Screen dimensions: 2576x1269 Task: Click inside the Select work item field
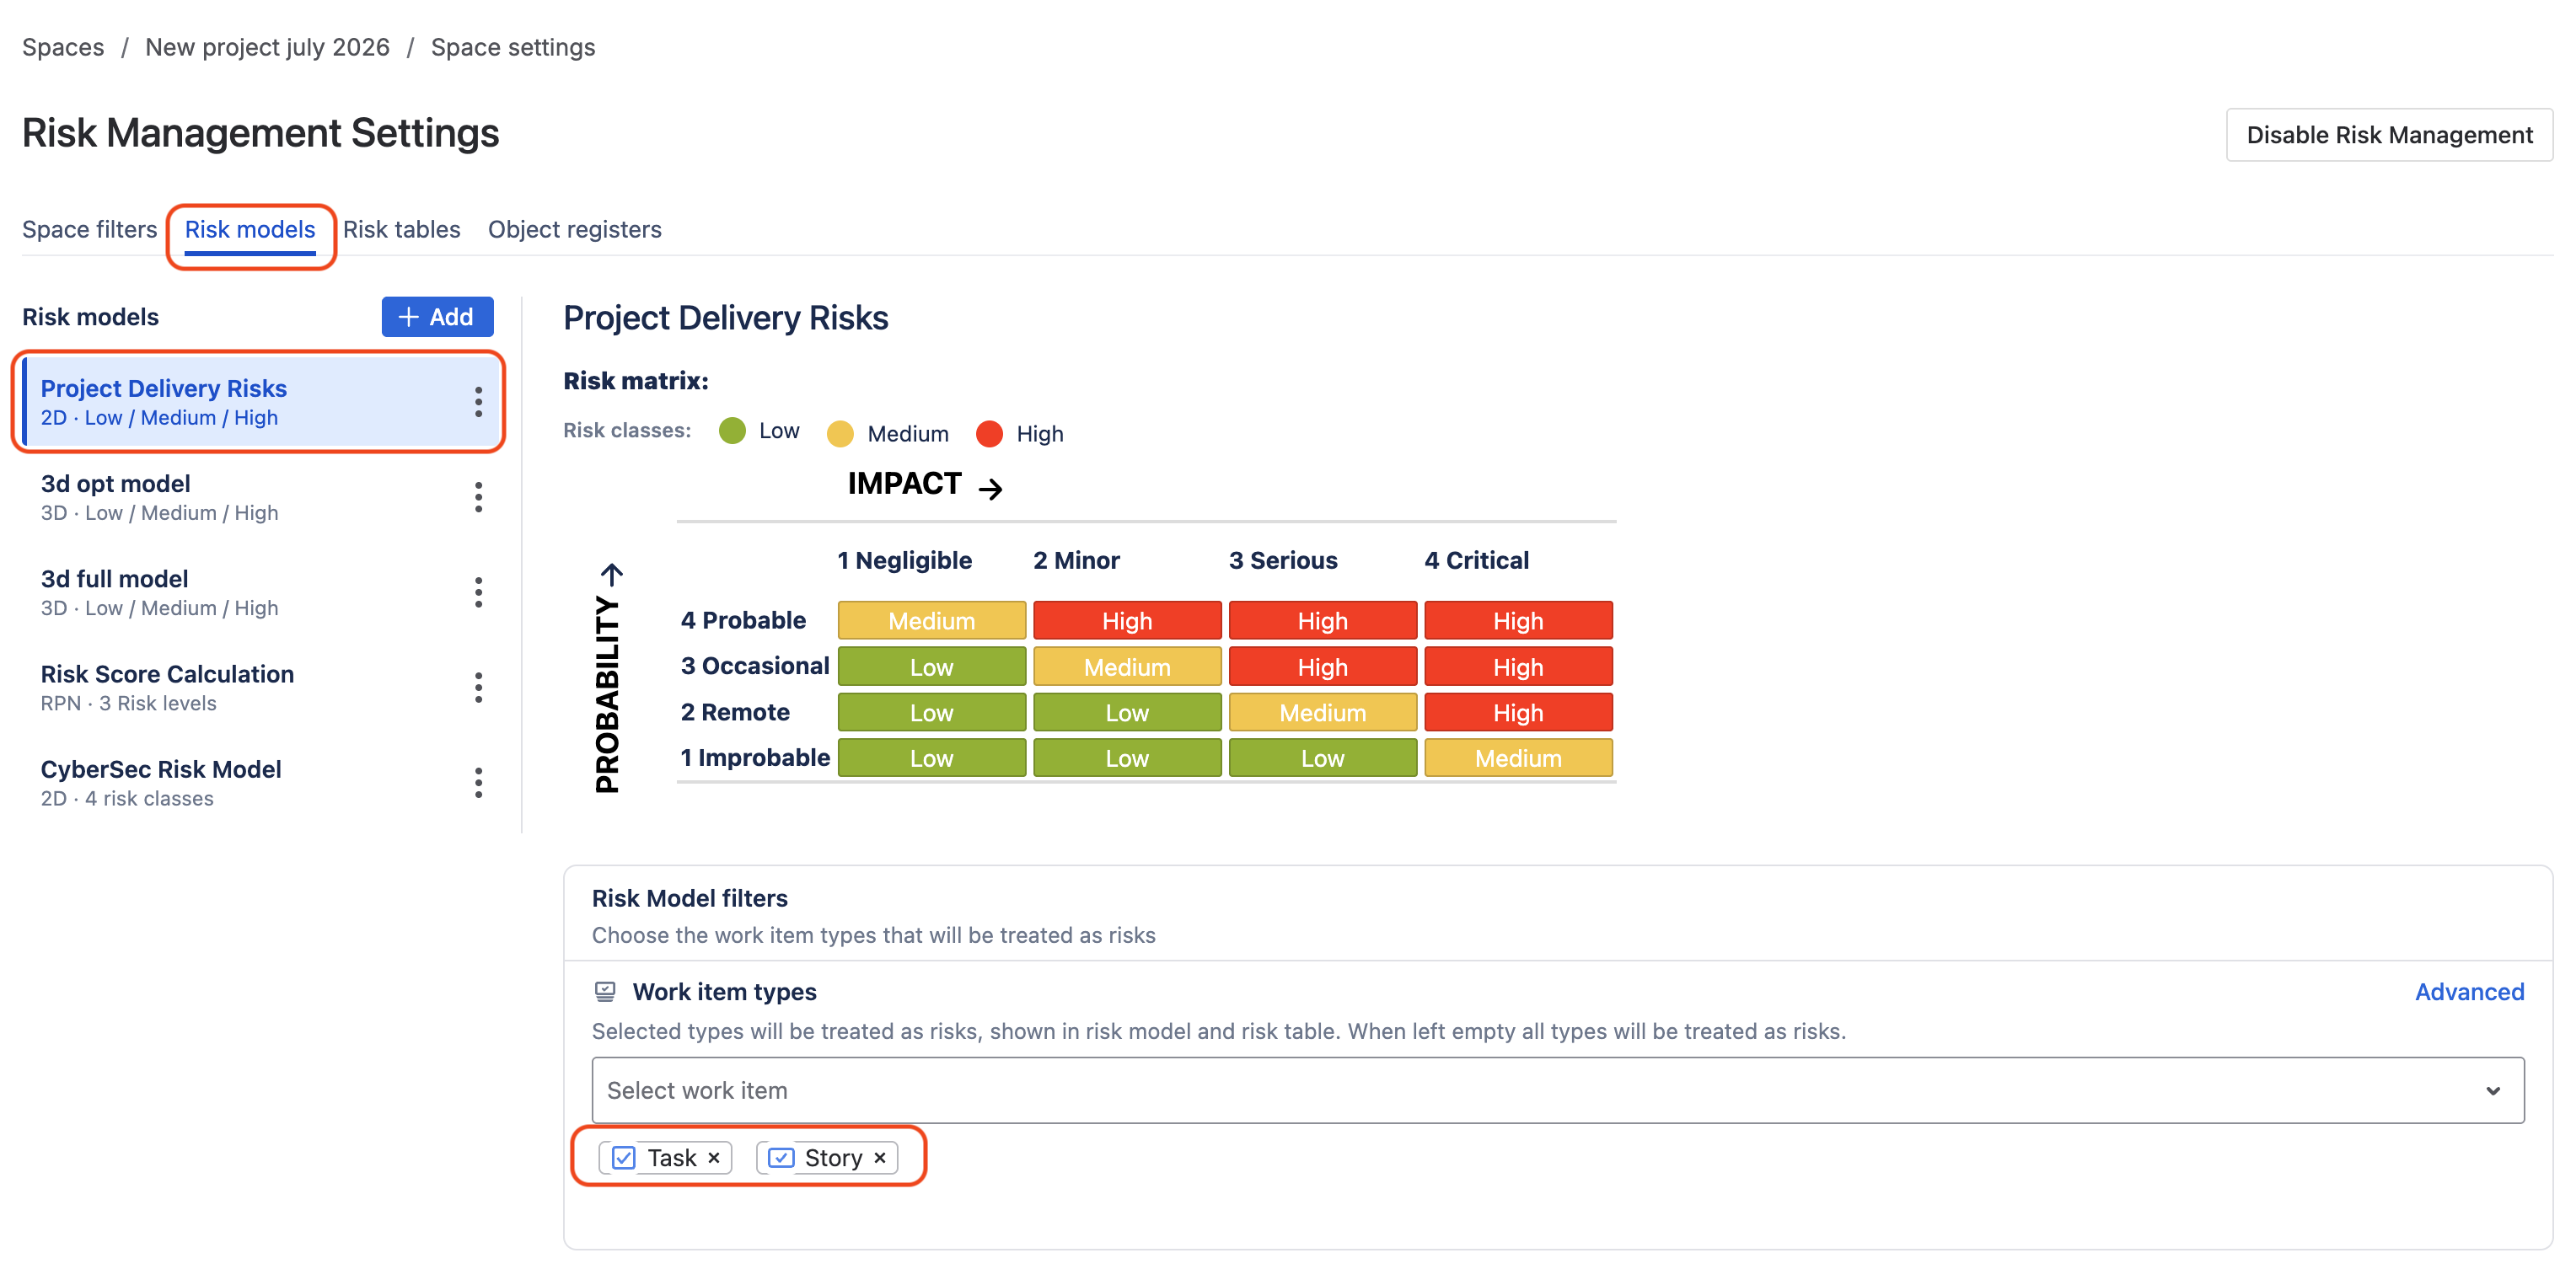point(1557,1090)
